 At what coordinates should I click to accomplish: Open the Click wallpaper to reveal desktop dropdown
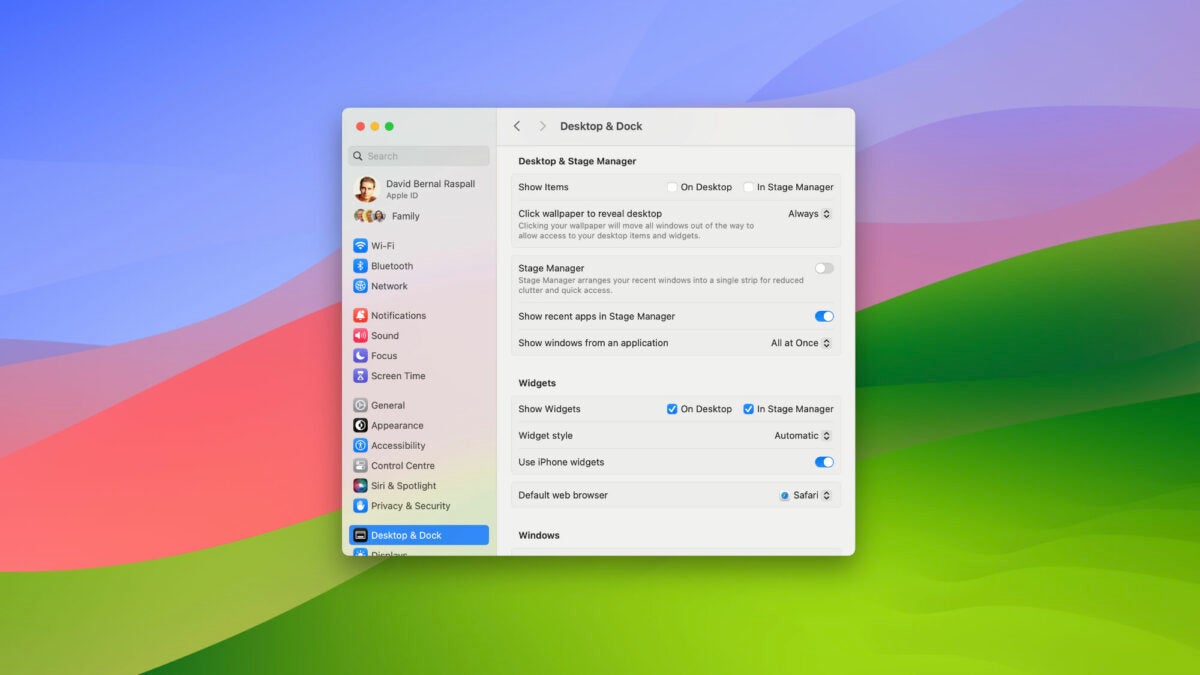click(x=808, y=213)
